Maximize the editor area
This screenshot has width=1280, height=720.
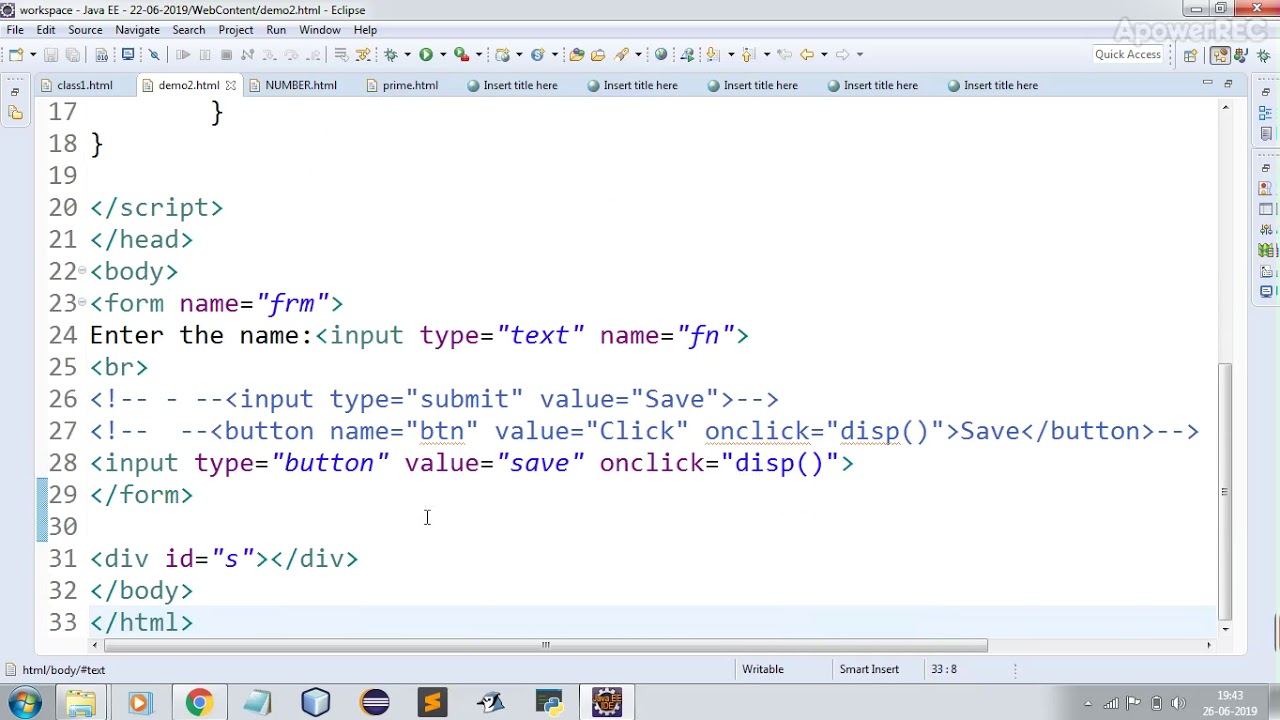(1228, 84)
